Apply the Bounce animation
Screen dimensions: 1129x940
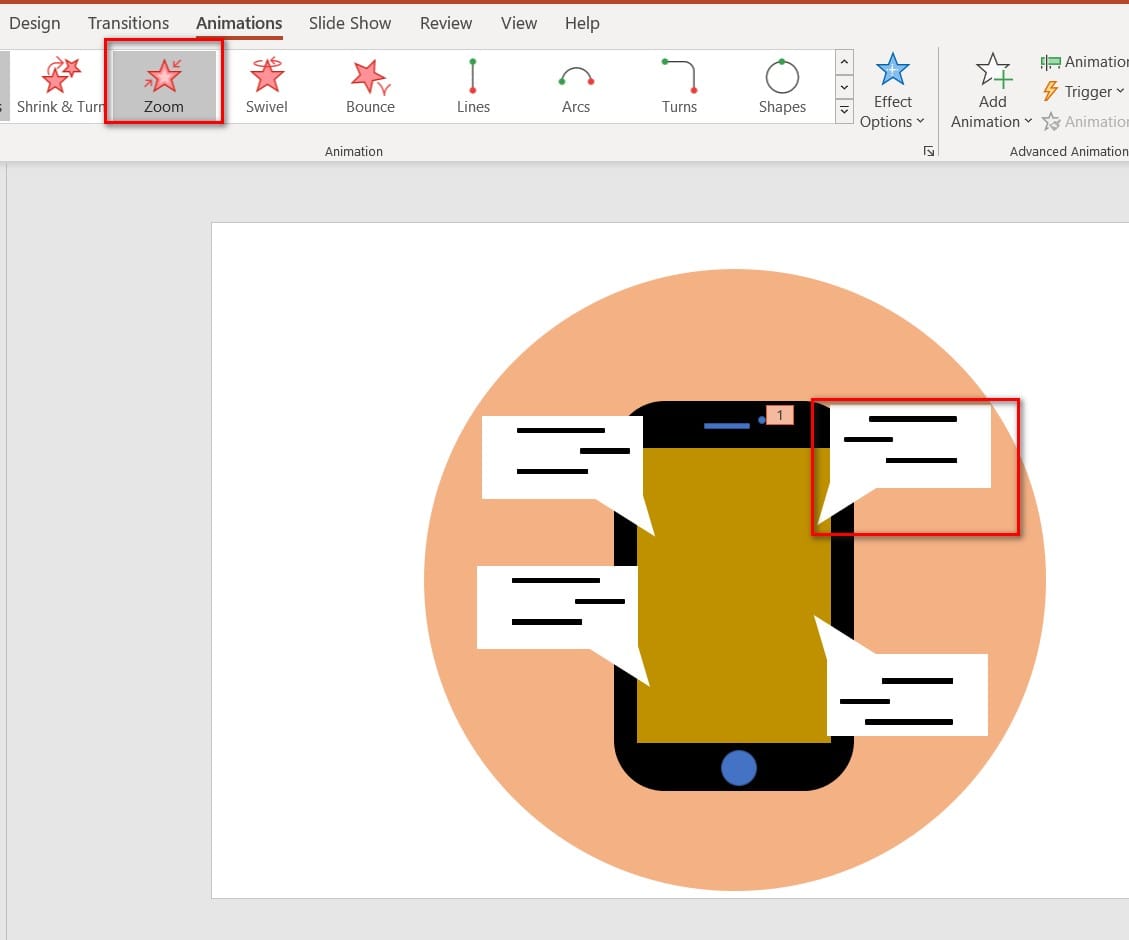[x=370, y=86]
